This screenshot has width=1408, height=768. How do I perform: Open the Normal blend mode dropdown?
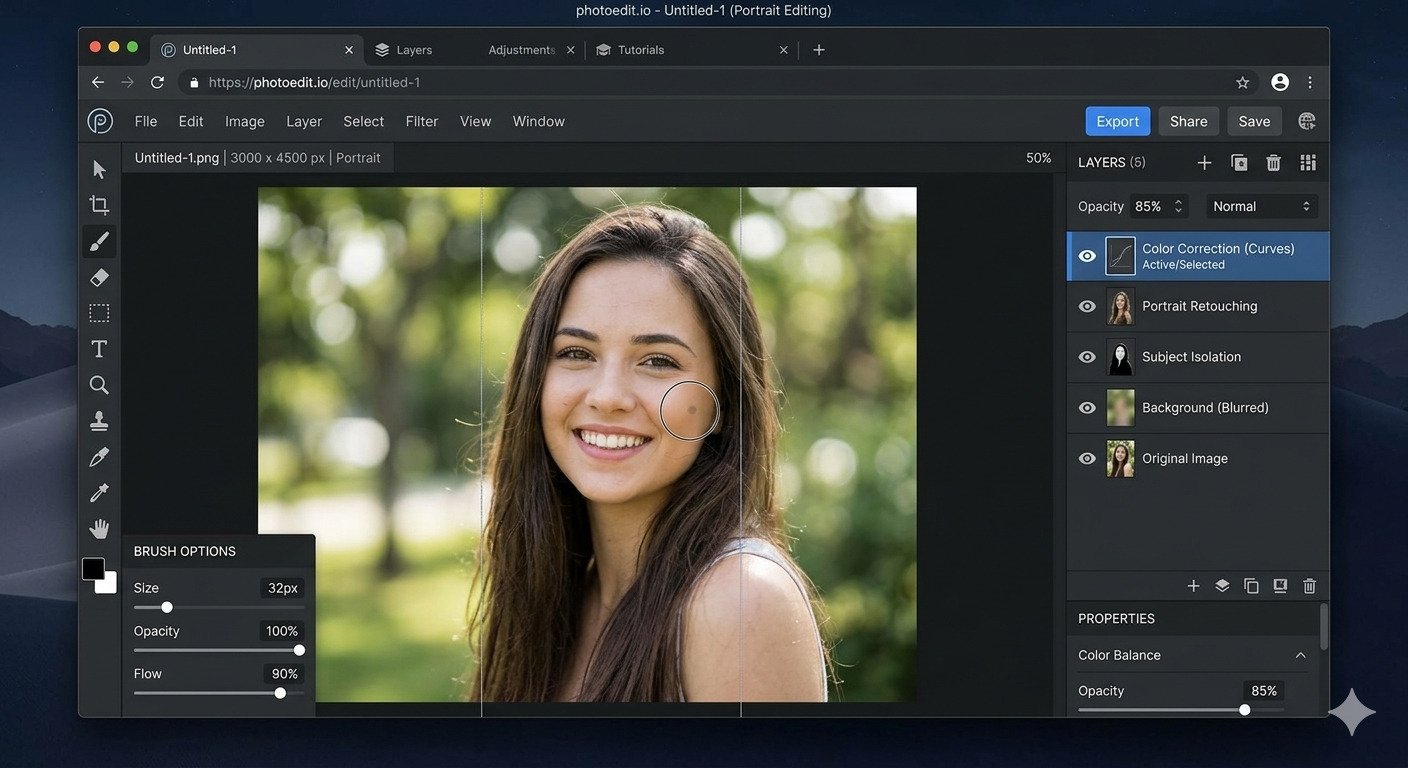(x=1261, y=206)
